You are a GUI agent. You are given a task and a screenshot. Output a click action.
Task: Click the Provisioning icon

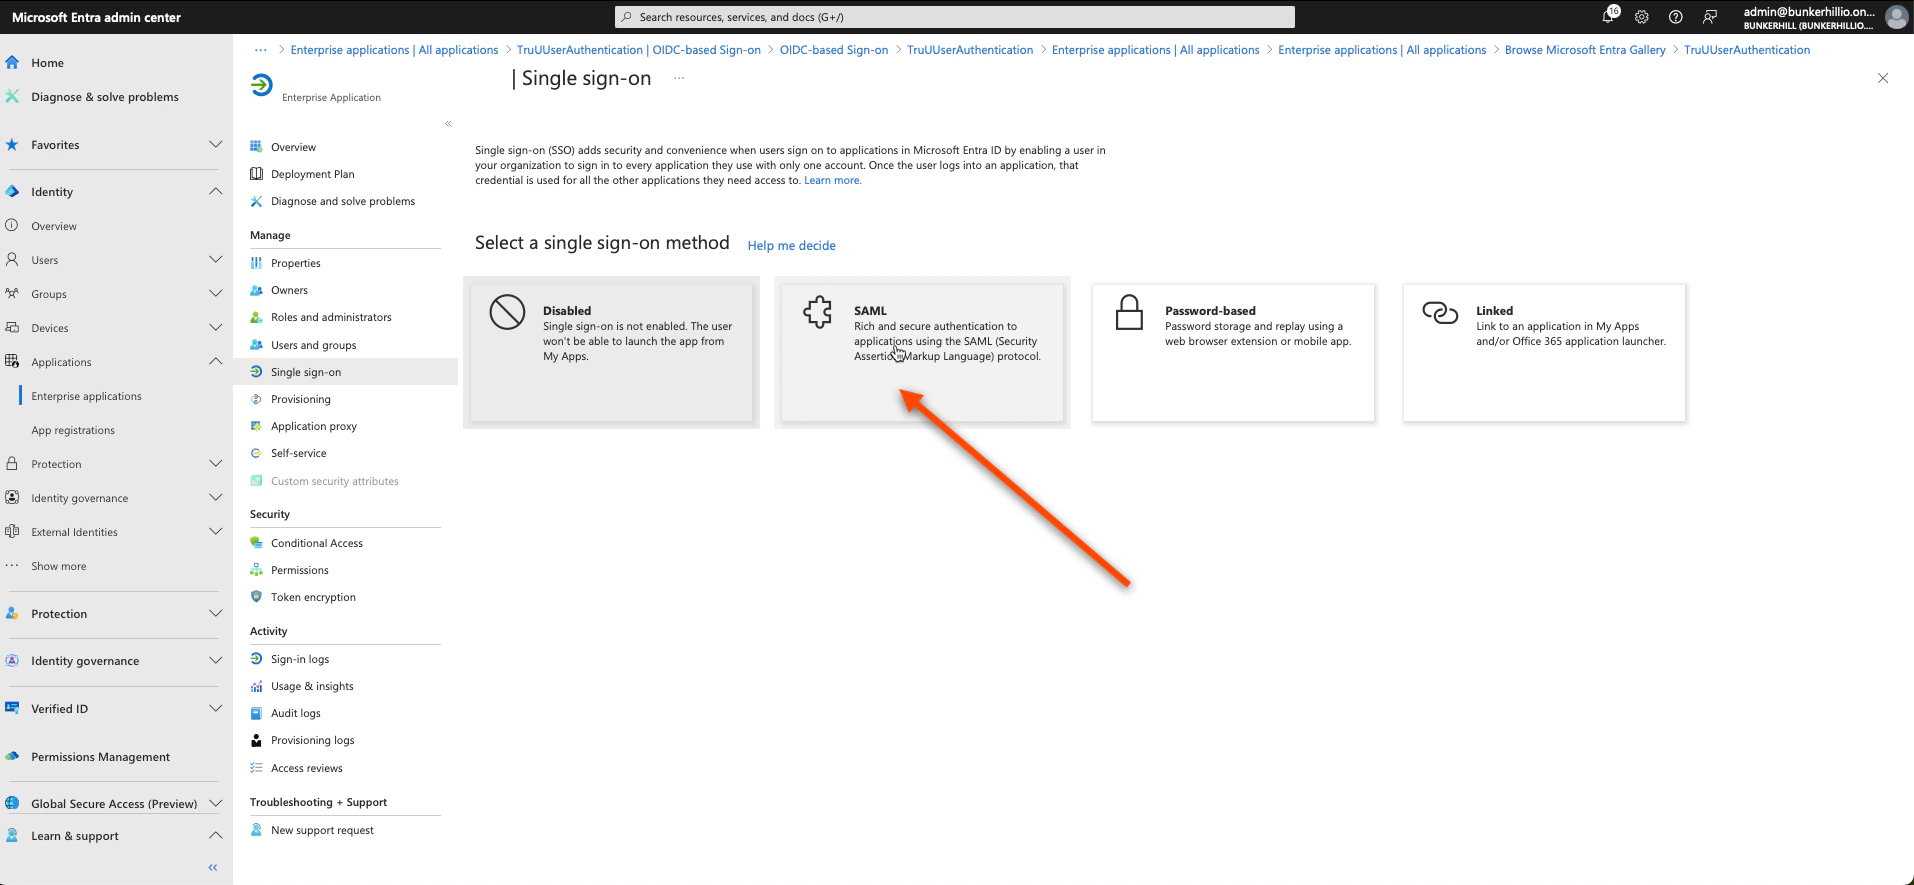pyautogui.click(x=256, y=399)
